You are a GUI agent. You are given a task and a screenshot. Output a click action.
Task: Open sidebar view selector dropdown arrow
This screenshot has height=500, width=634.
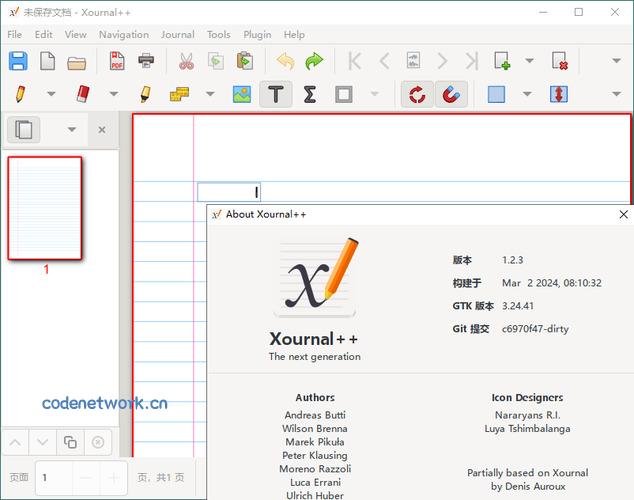pos(71,130)
